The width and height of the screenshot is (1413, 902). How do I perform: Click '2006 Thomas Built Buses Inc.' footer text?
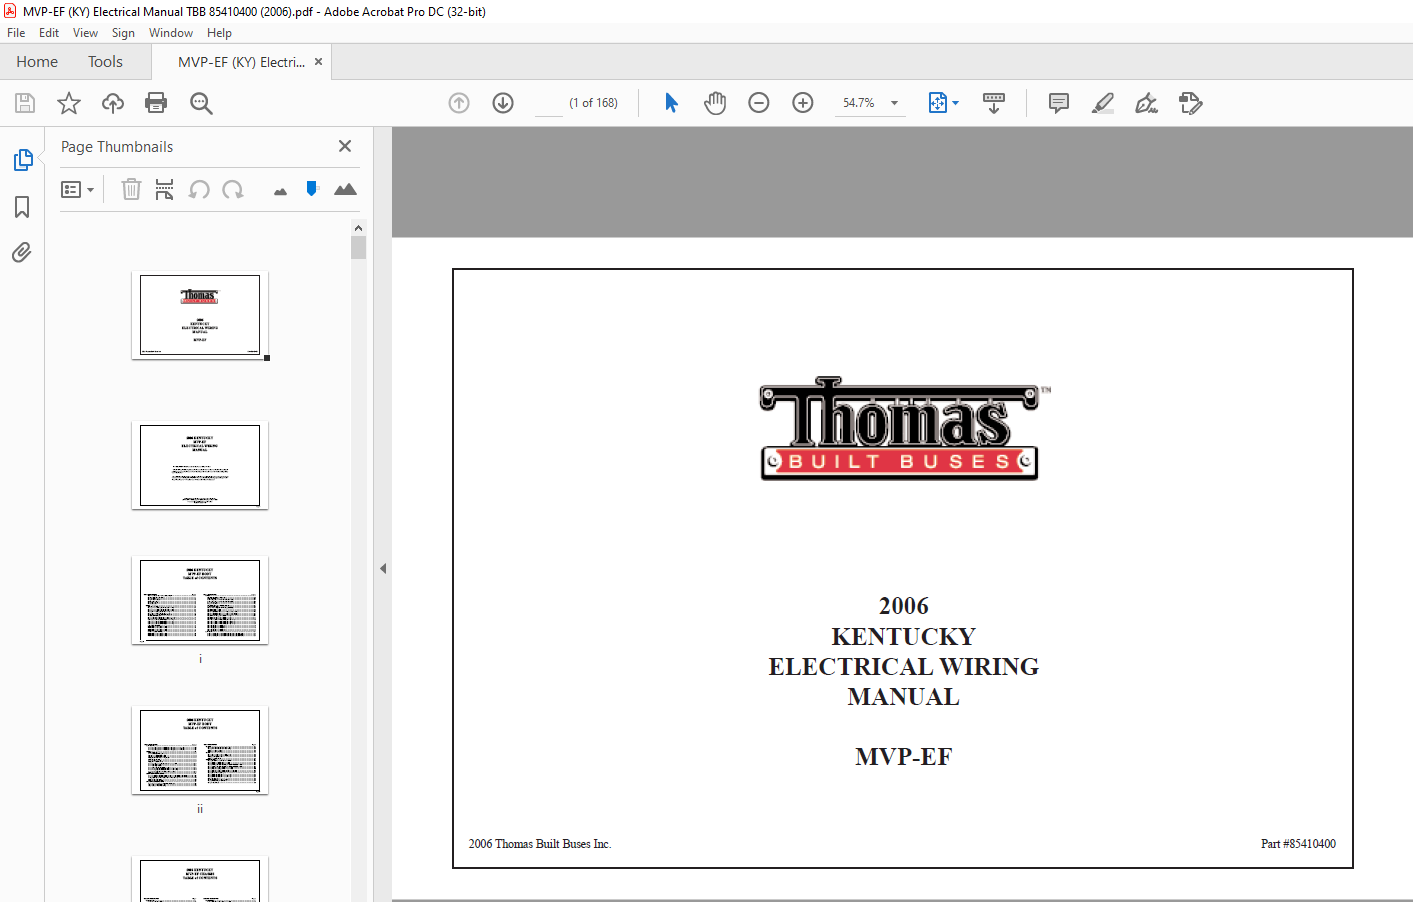pyautogui.click(x=540, y=844)
